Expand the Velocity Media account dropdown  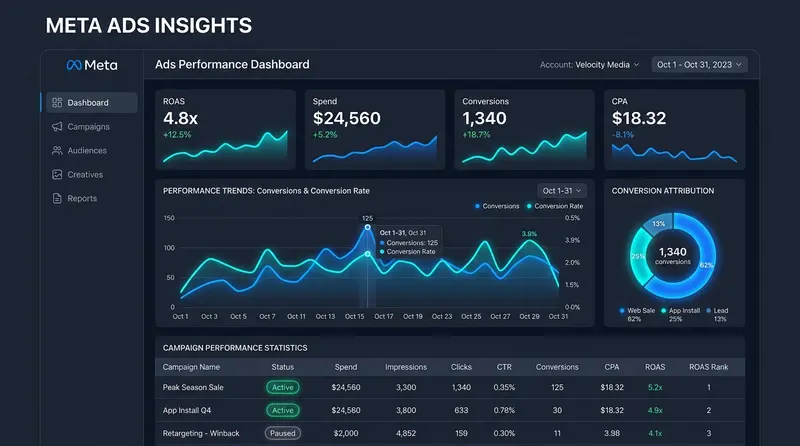pos(590,65)
